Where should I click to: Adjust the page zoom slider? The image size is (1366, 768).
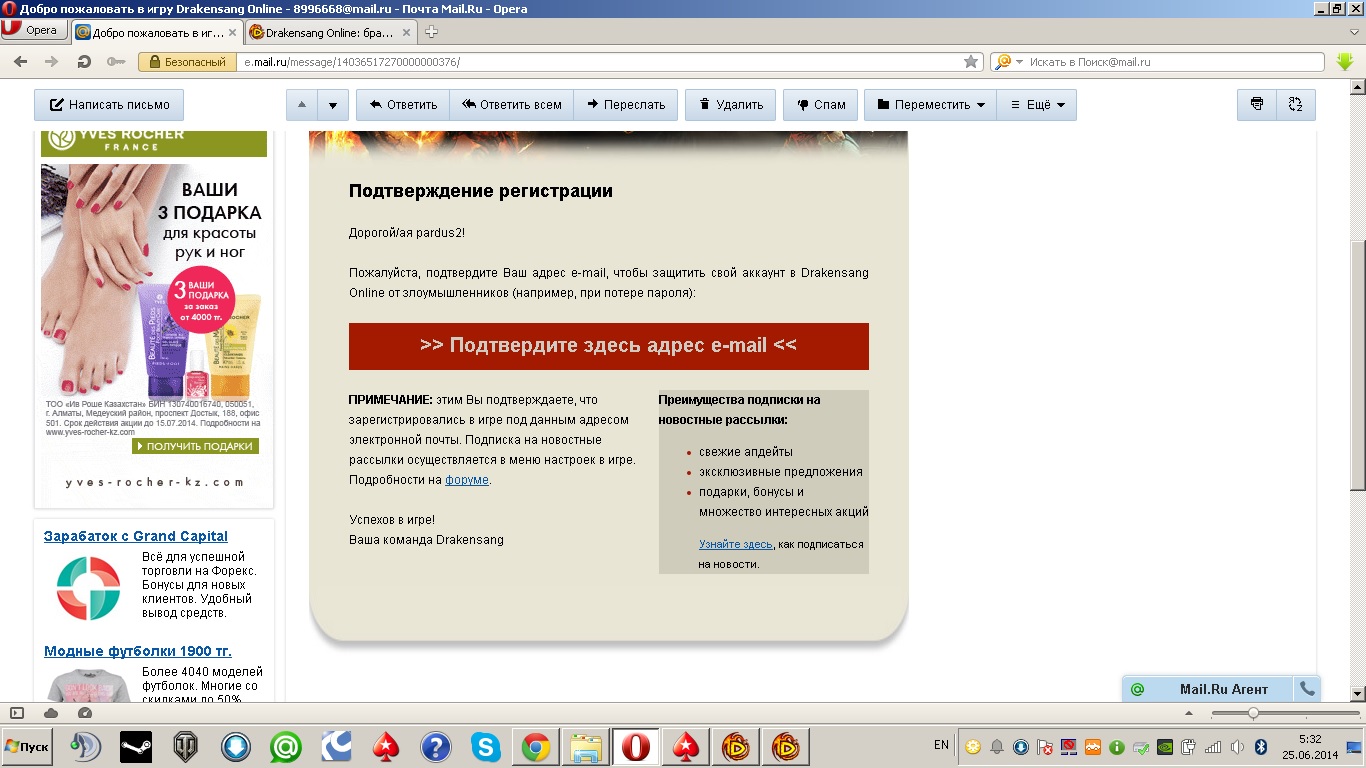pos(1253,713)
